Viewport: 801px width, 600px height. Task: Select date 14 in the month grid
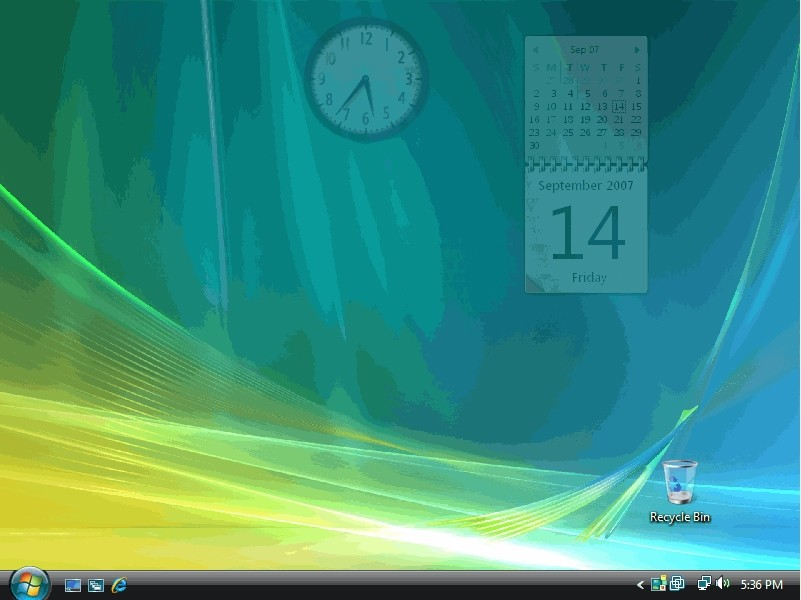coord(619,107)
